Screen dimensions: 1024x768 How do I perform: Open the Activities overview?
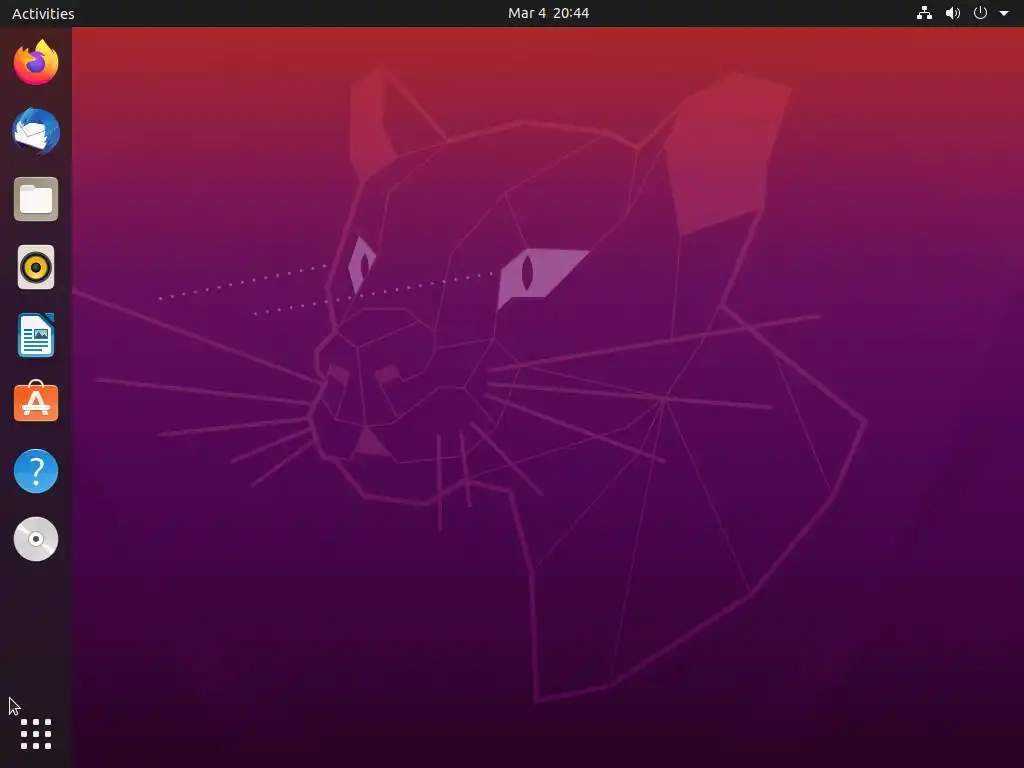coord(43,13)
